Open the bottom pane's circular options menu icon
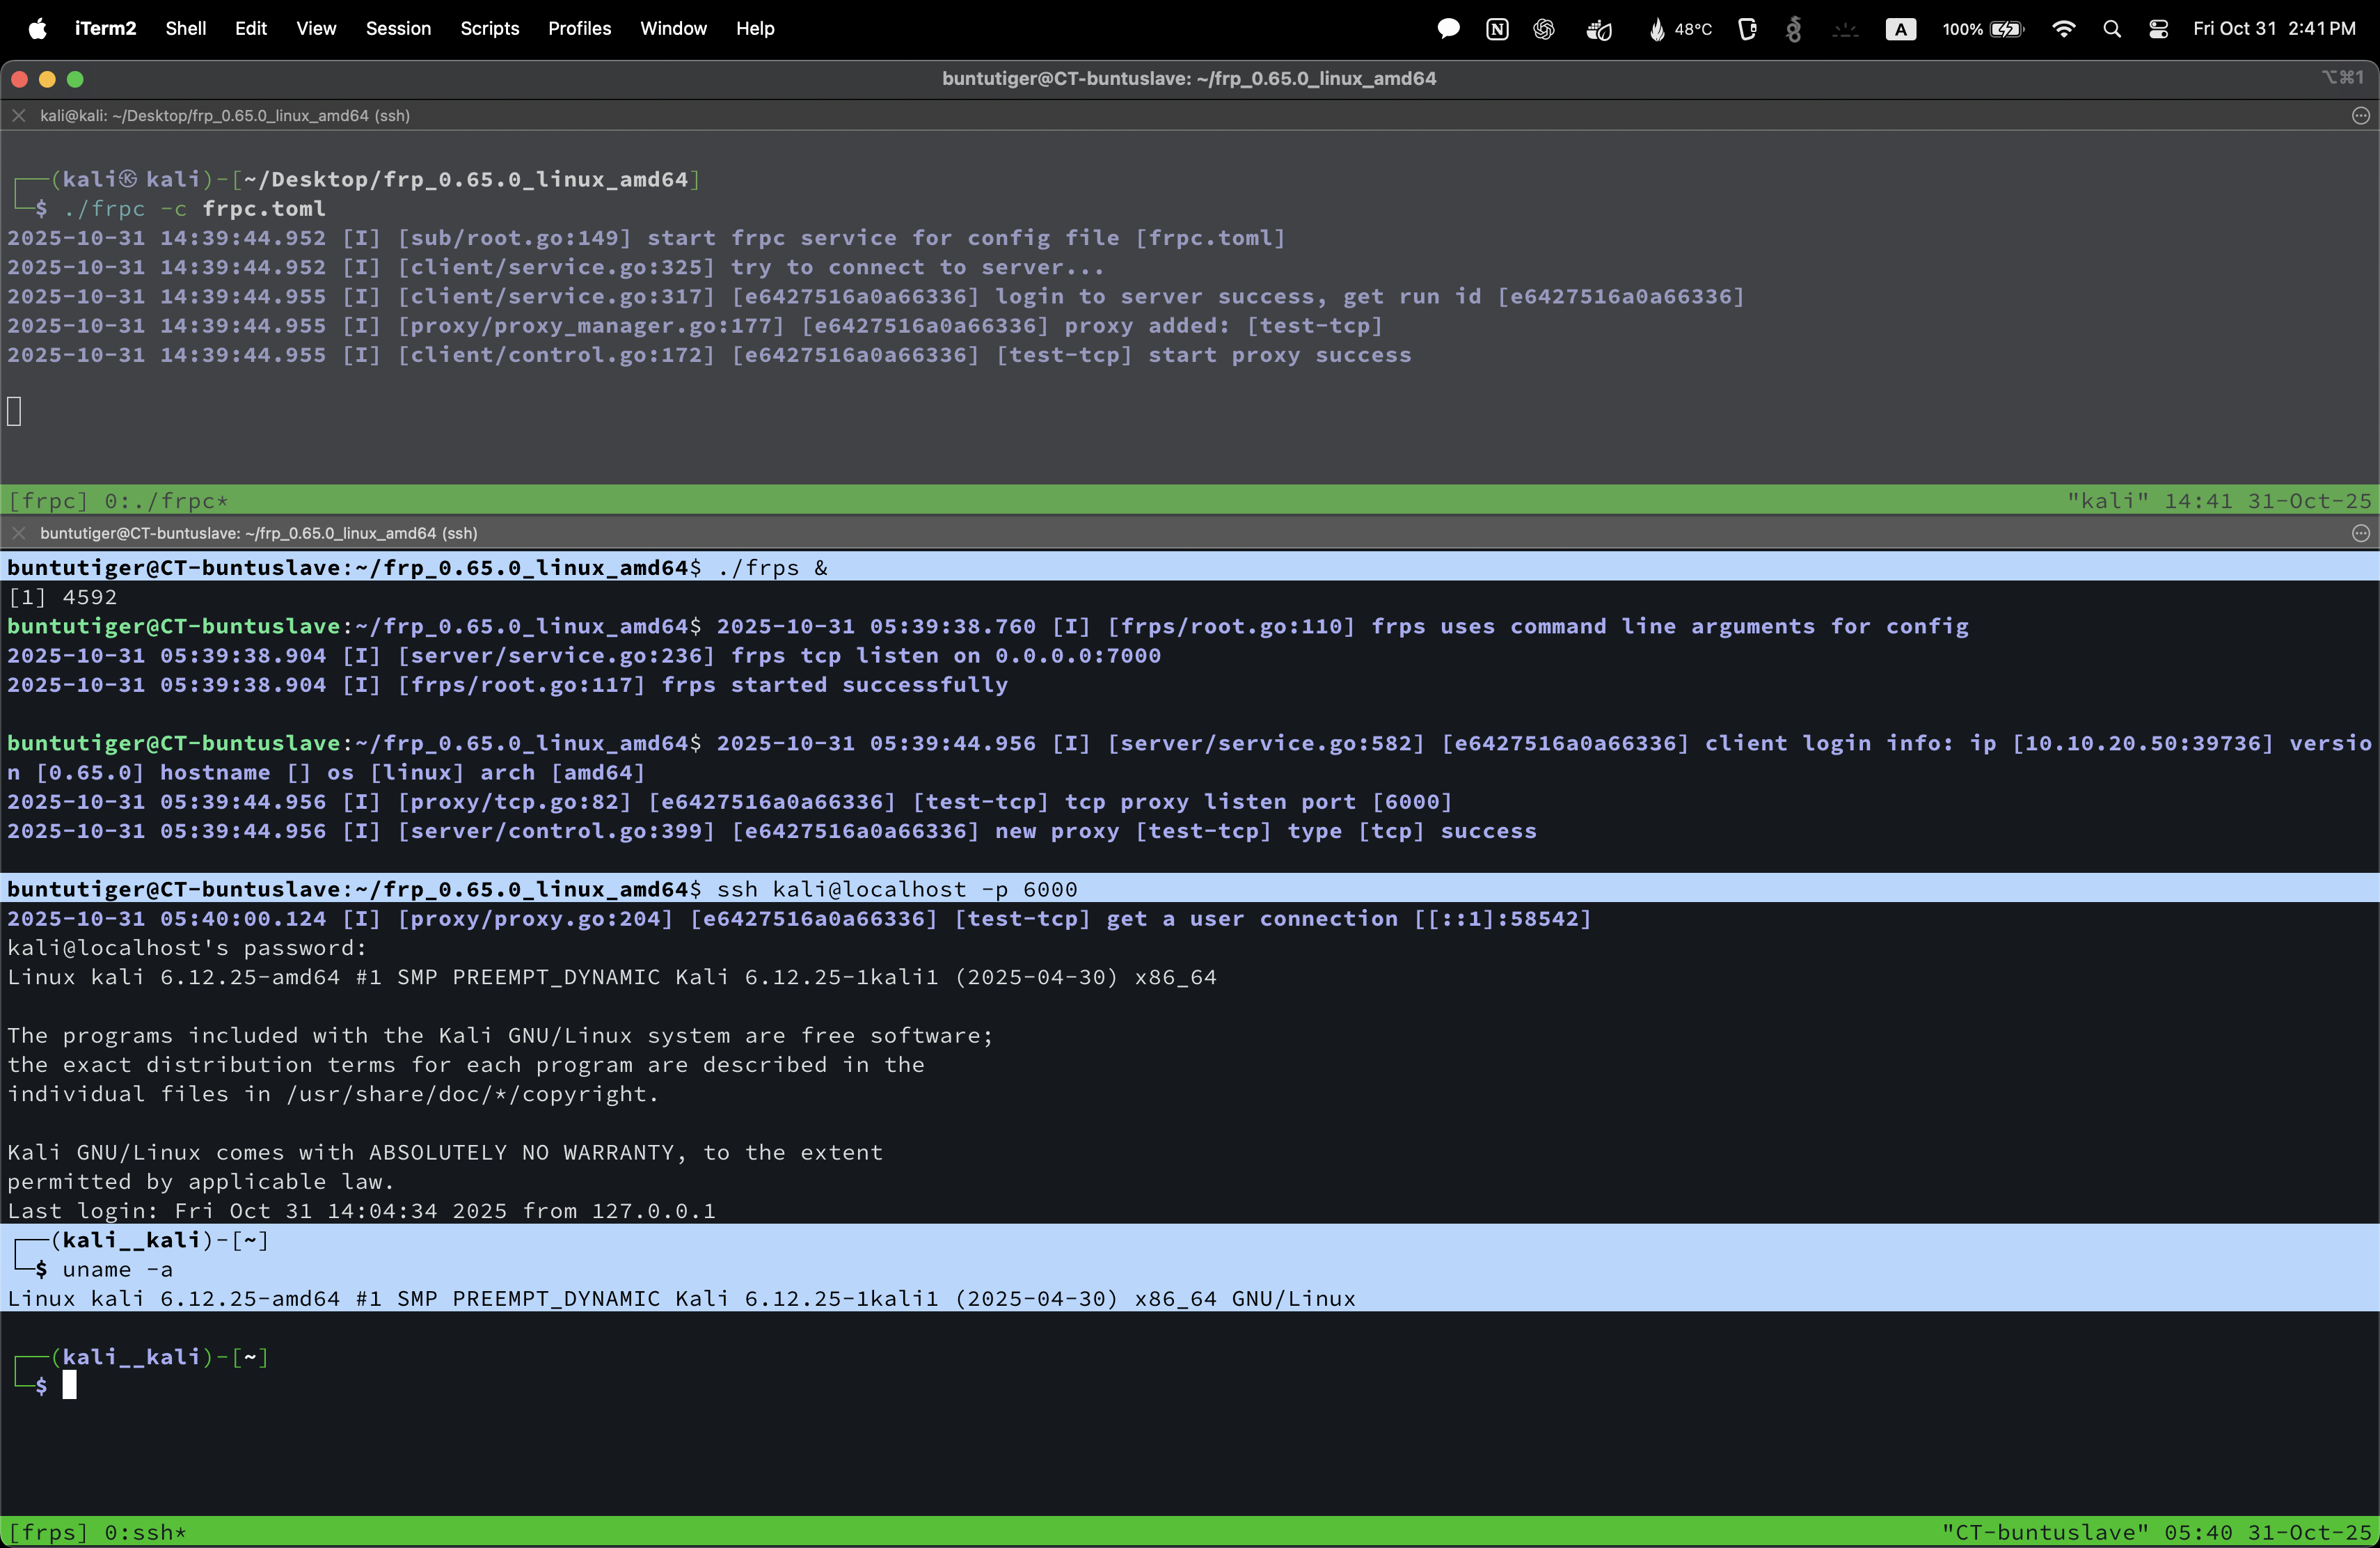Viewport: 2380px width, 1548px height. coord(2360,533)
